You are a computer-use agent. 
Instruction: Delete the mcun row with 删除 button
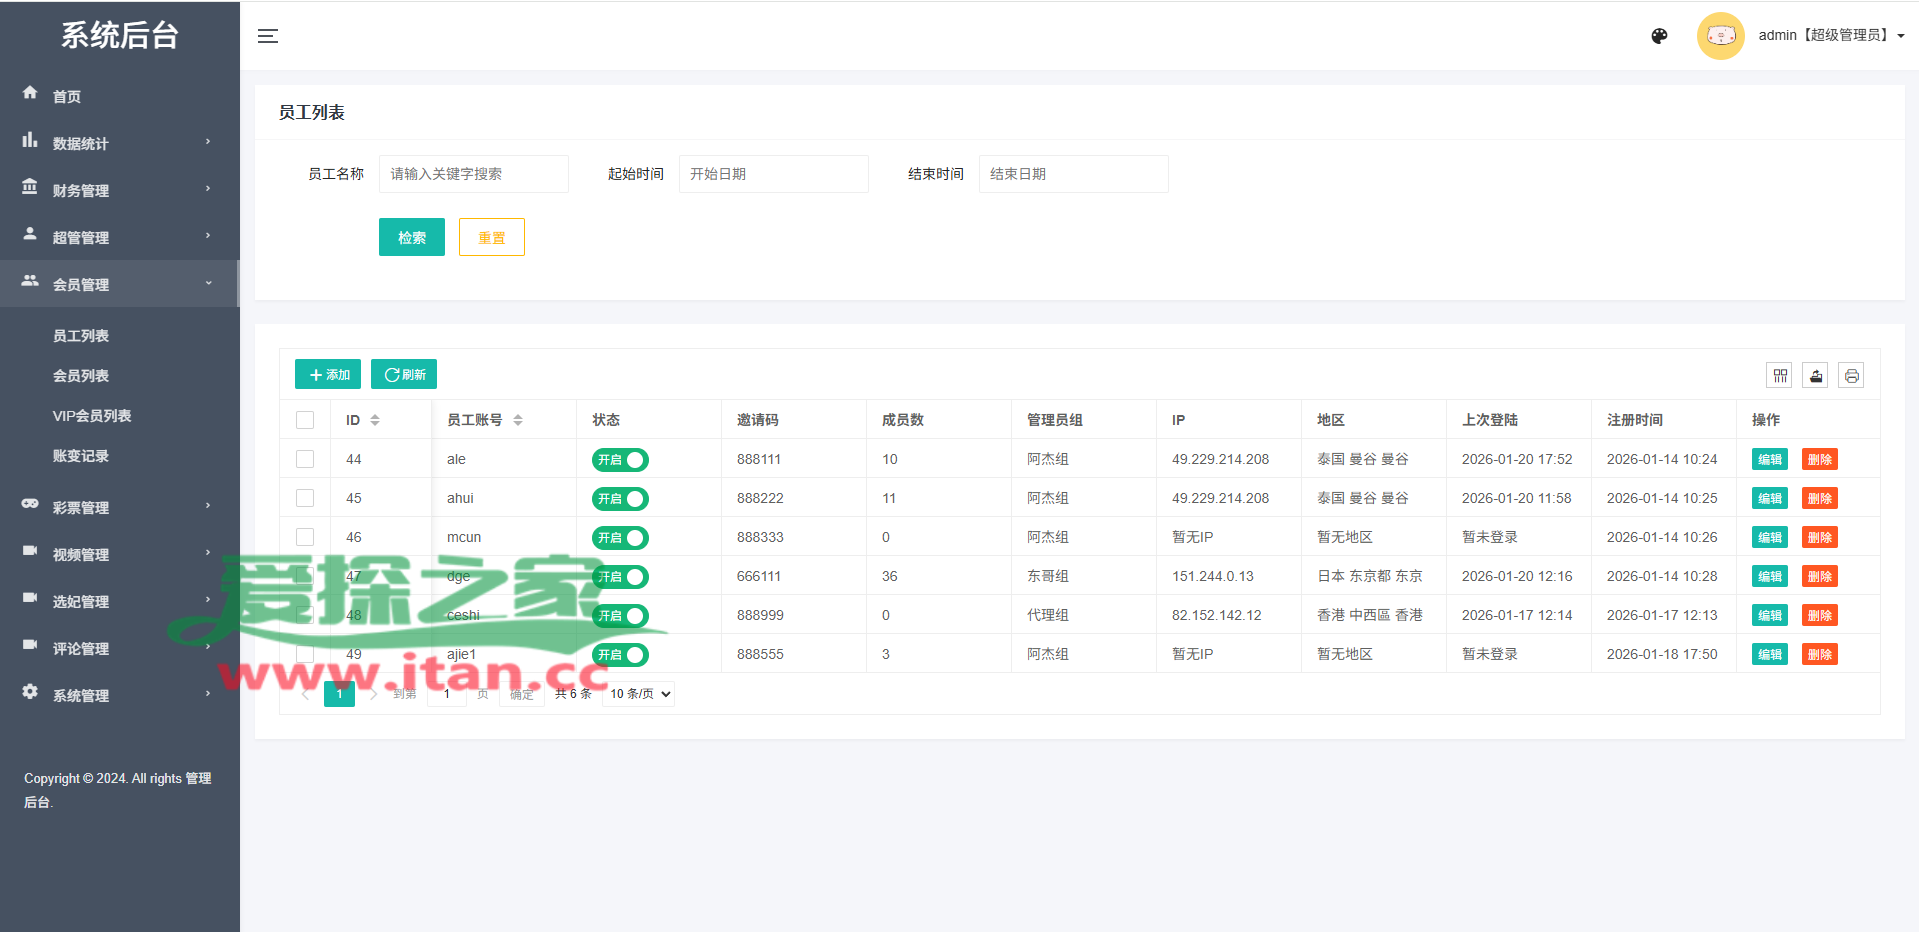[1819, 538]
